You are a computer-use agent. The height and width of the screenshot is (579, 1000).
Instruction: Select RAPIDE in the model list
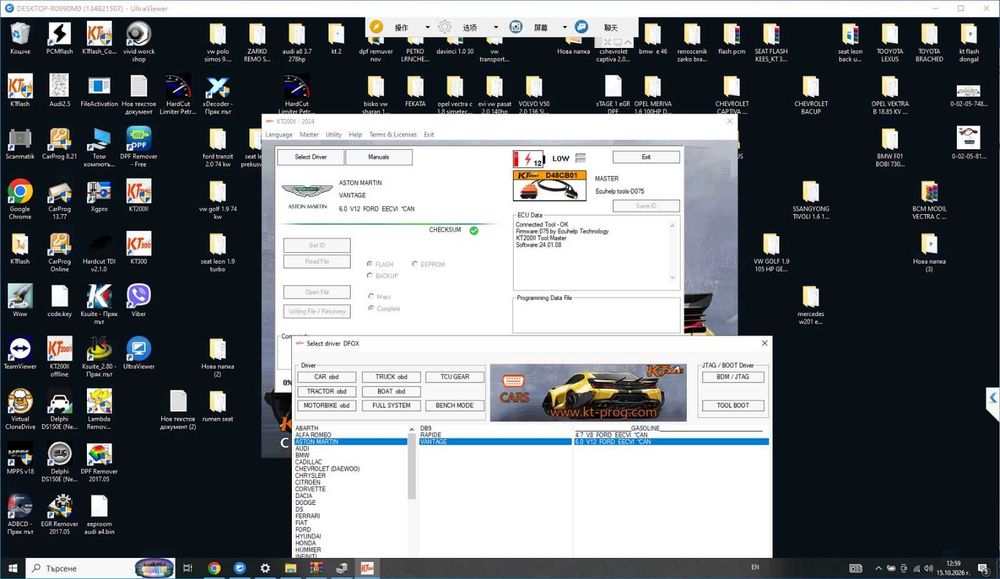click(431, 435)
